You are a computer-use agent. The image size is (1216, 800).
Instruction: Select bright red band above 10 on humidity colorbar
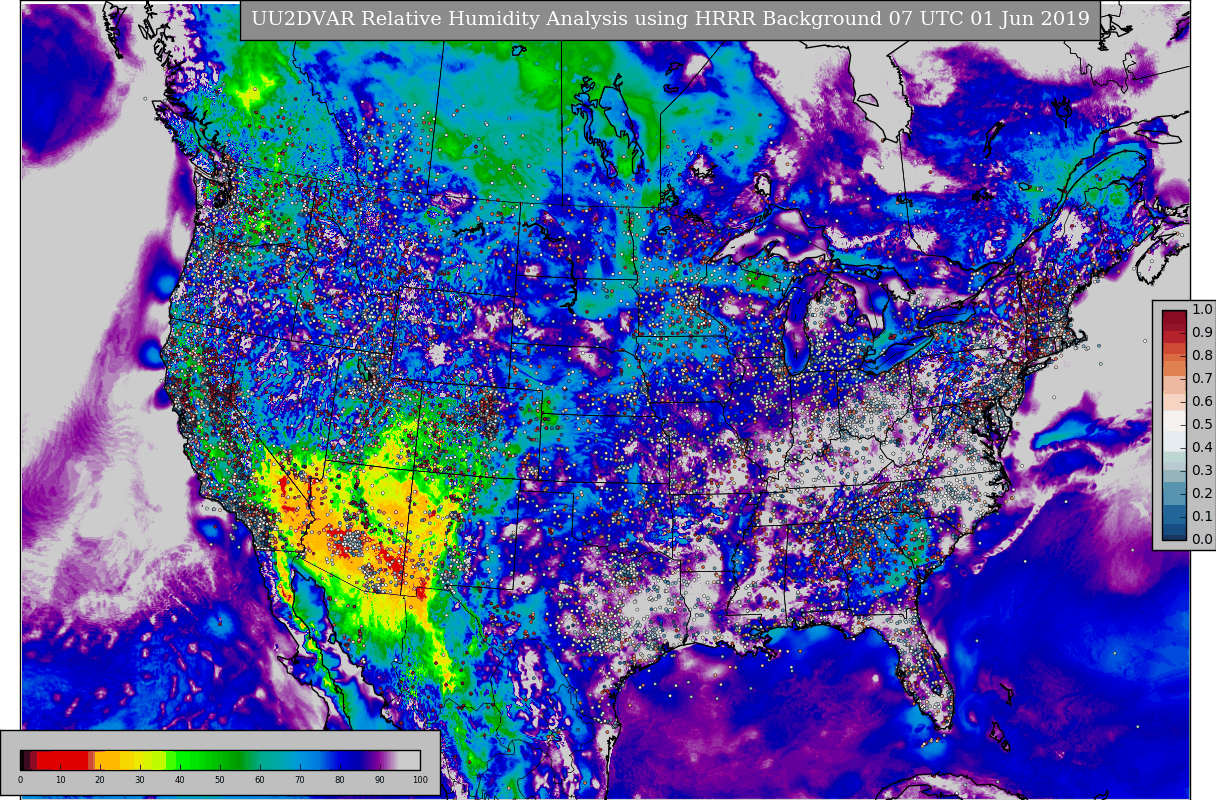[x=62, y=760]
